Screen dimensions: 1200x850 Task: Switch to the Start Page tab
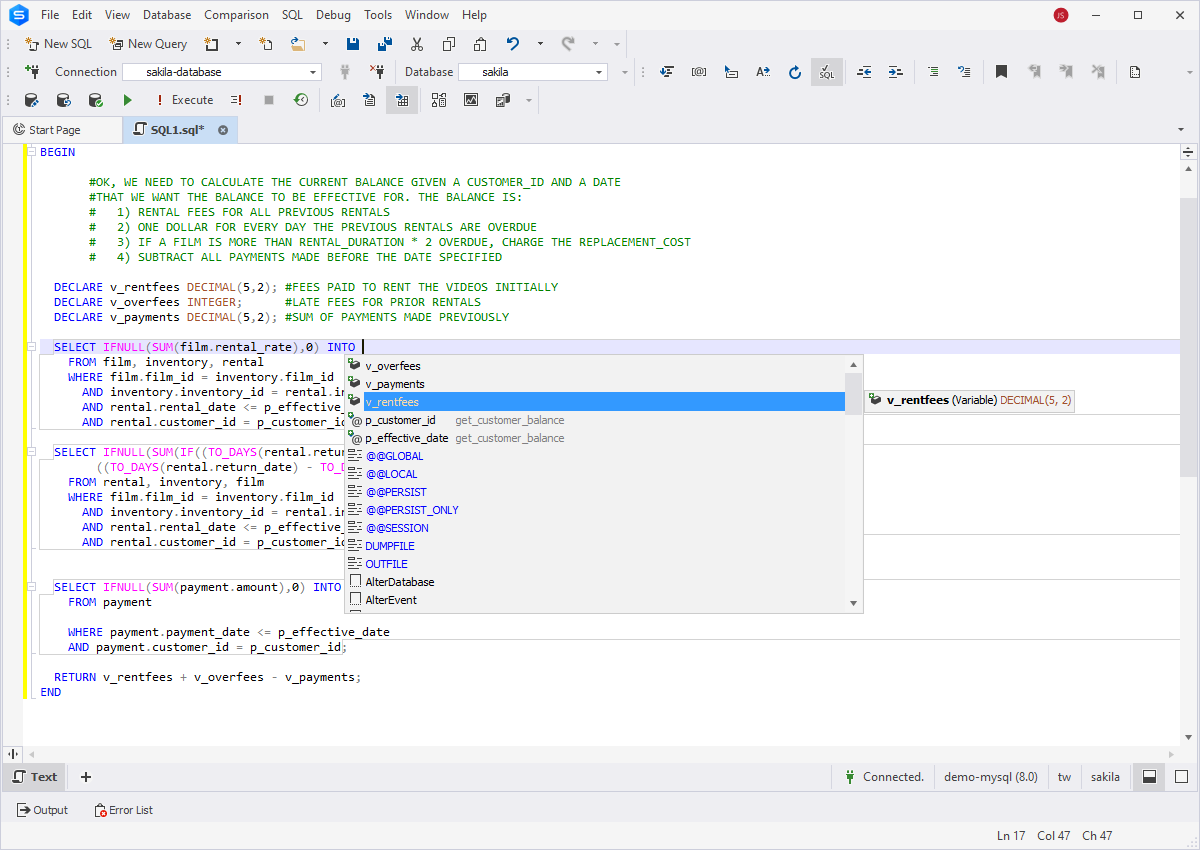[55, 130]
